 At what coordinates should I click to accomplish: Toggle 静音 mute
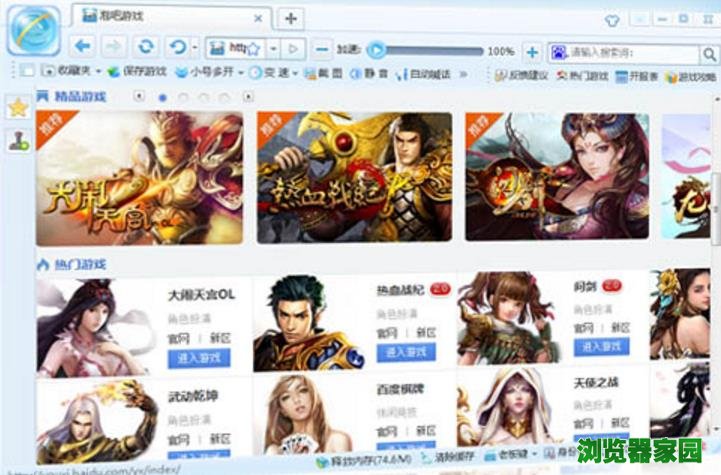click(x=369, y=74)
